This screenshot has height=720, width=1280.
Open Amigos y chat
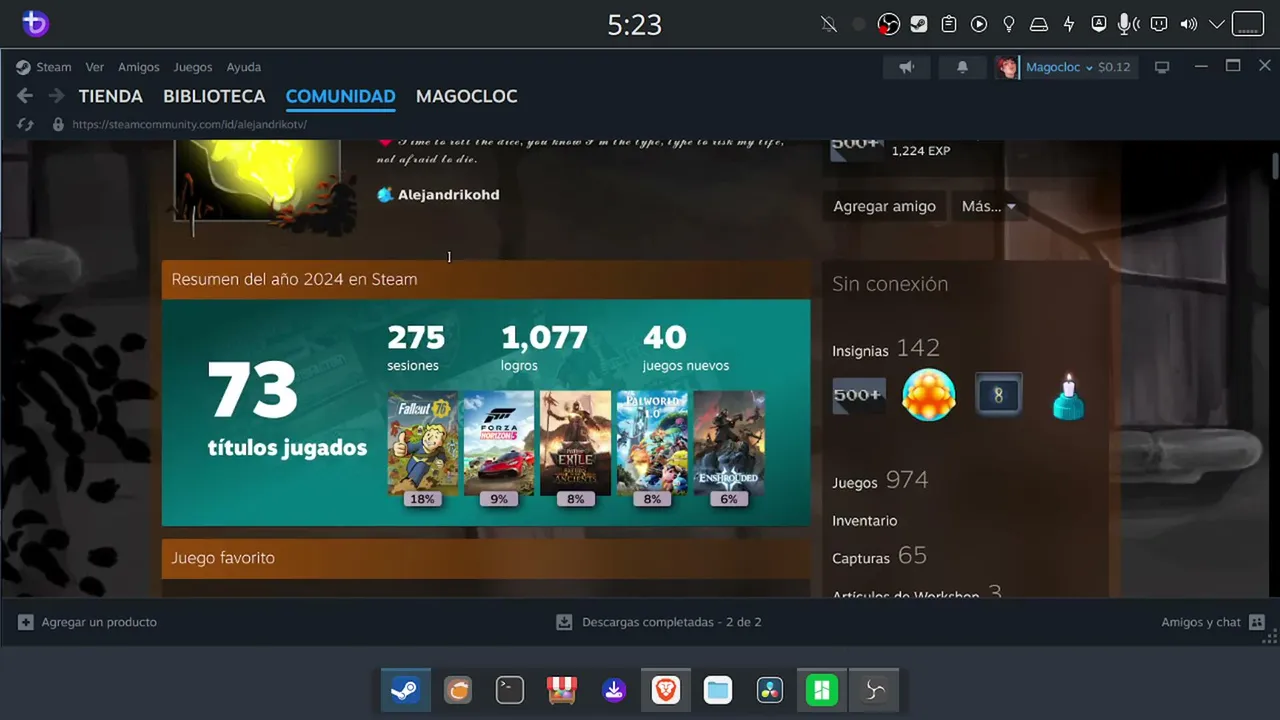tap(1213, 622)
